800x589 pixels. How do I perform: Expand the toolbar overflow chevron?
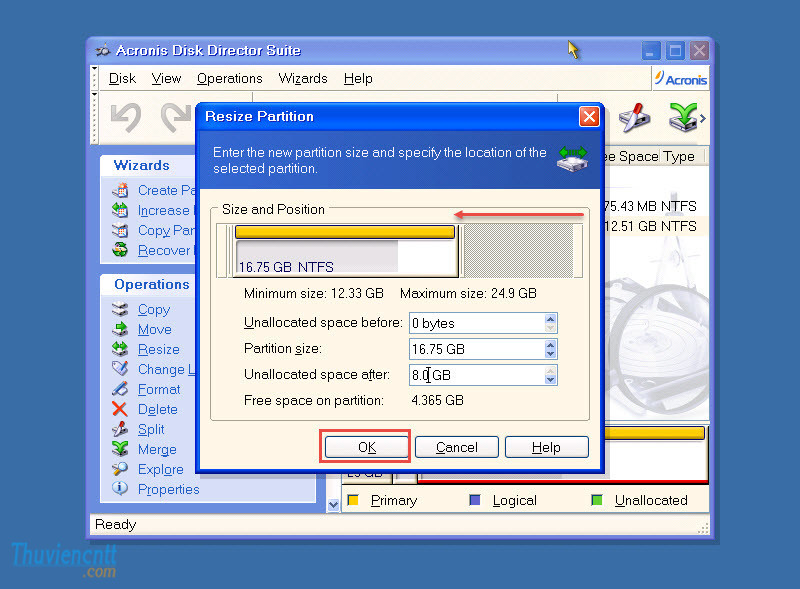pyautogui.click(x=703, y=118)
